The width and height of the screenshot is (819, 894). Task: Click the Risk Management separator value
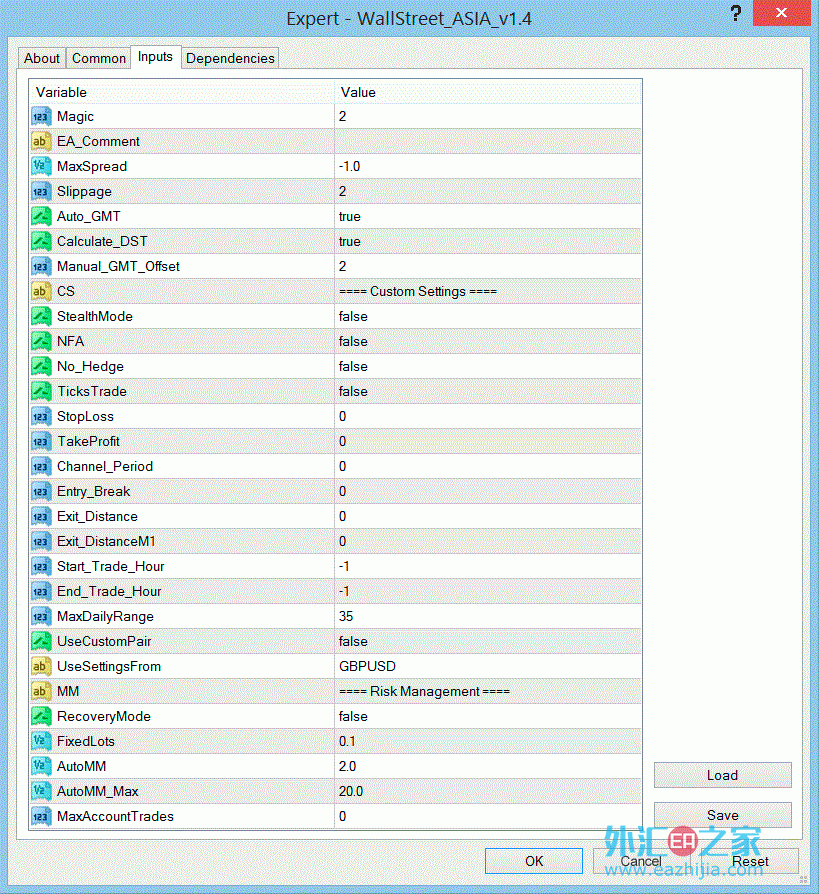424,692
